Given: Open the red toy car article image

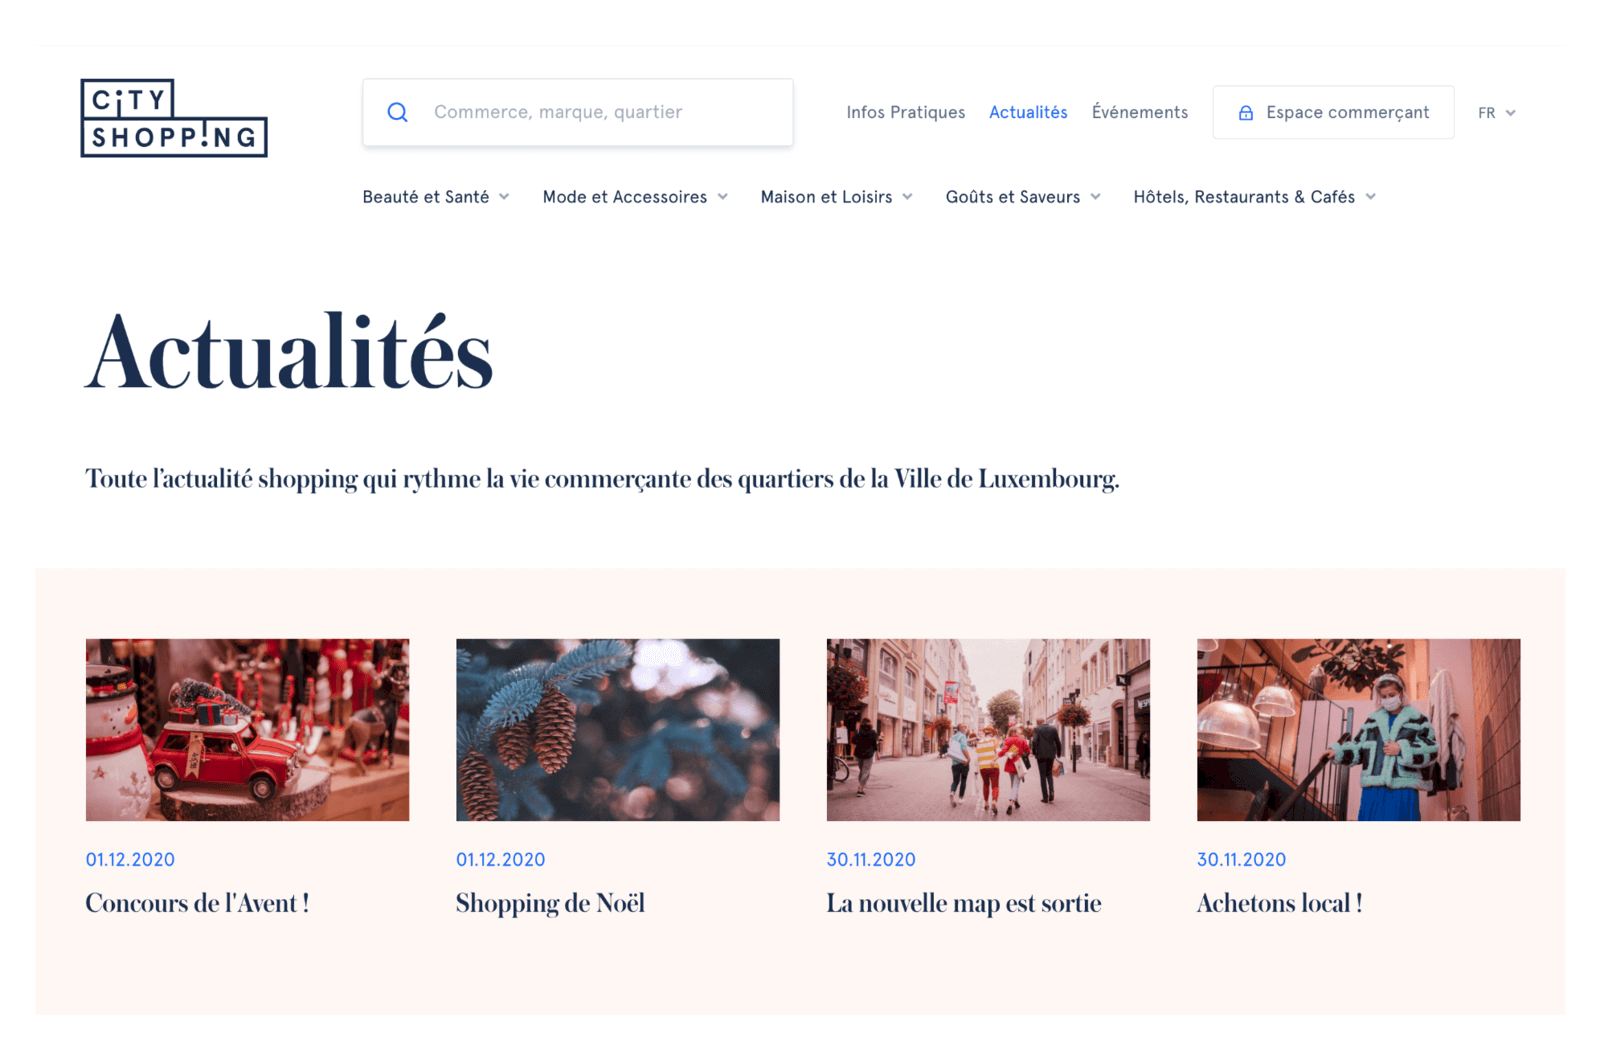Looking at the screenshot, I should [x=247, y=730].
